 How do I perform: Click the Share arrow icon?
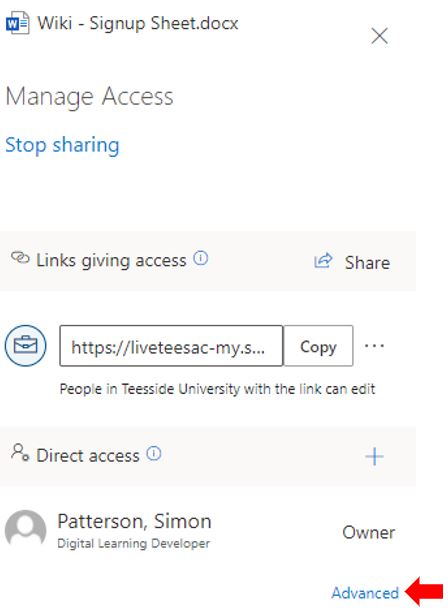(323, 260)
